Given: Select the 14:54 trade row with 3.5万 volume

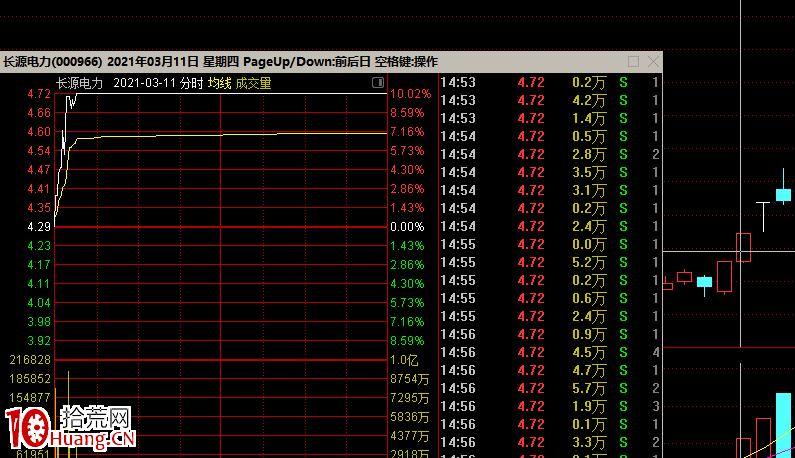Looking at the screenshot, I should tap(550, 172).
